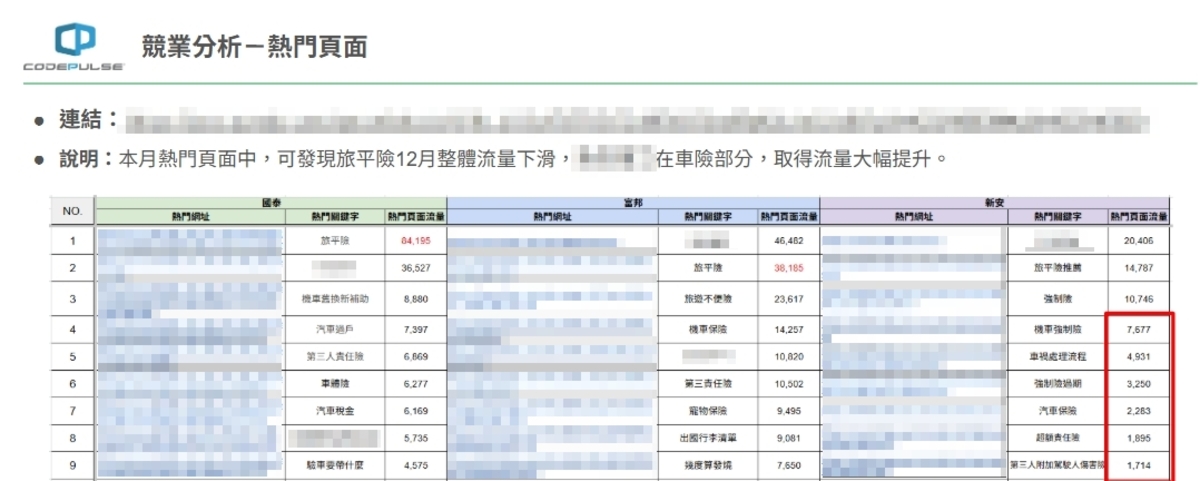Select the 寵物保險 keyword cell
This screenshot has width=1200, height=481.
(x=708, y=409)
